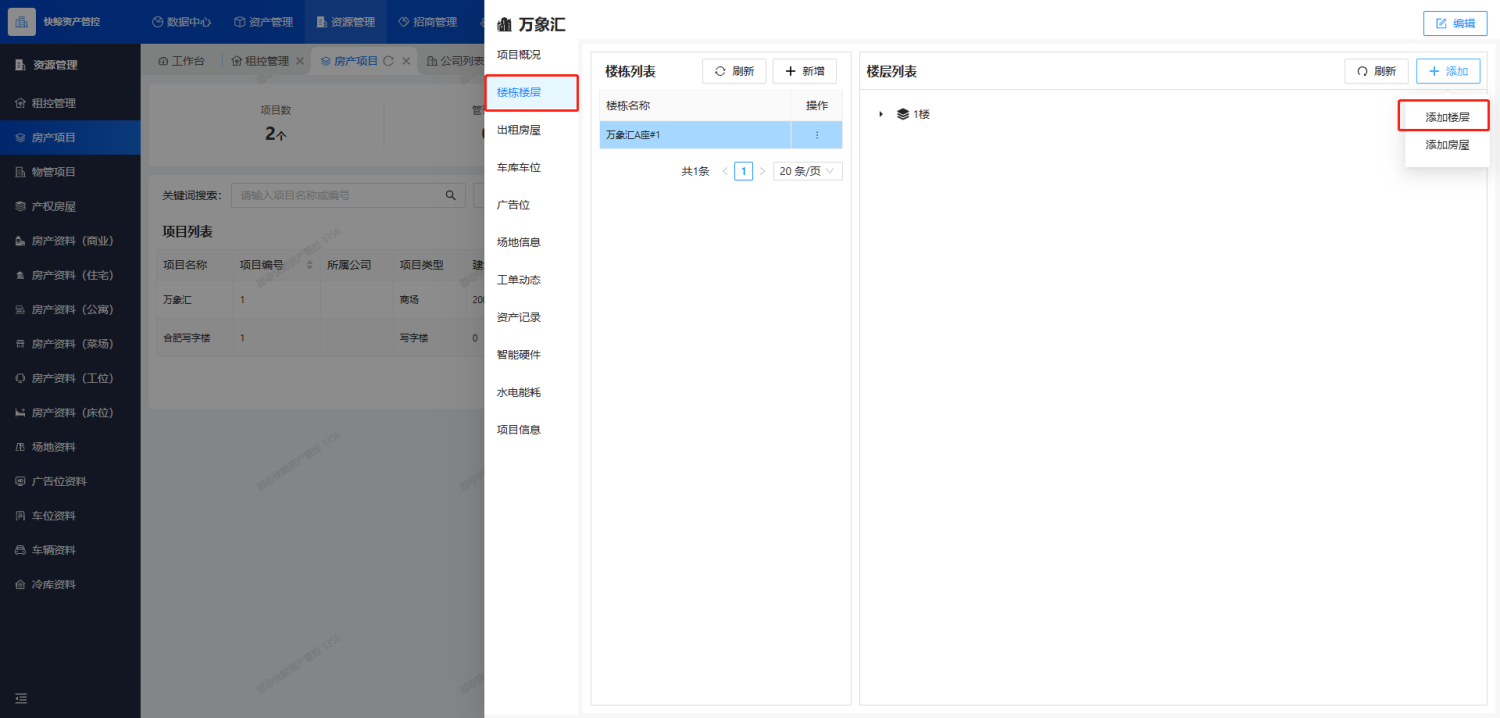Open 房产资料（住宅） in the sidebar
The width and height of the screenshot is (1500, 718).
(70, 275)
